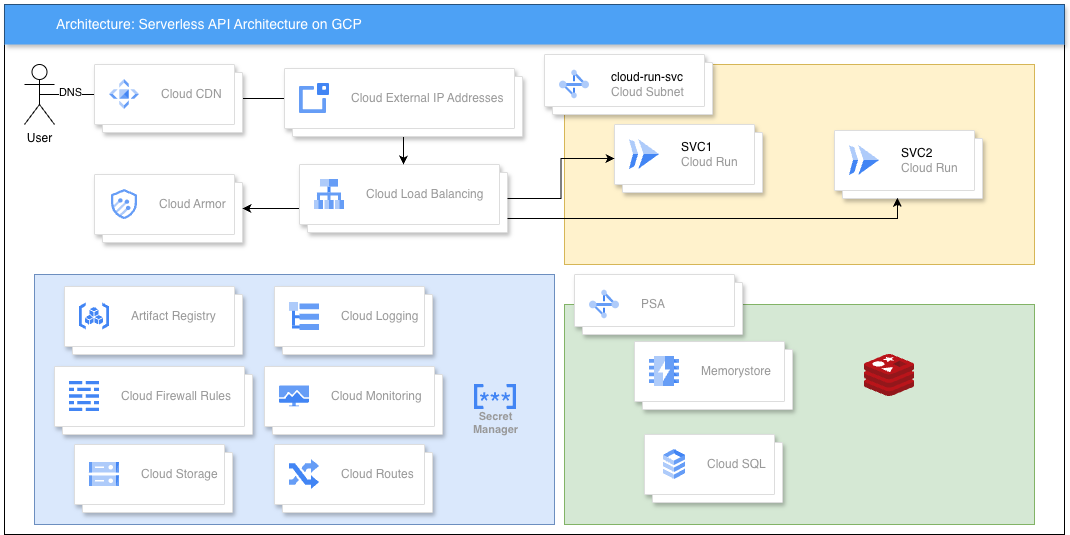Click the Cloud SQL label text

736,464
